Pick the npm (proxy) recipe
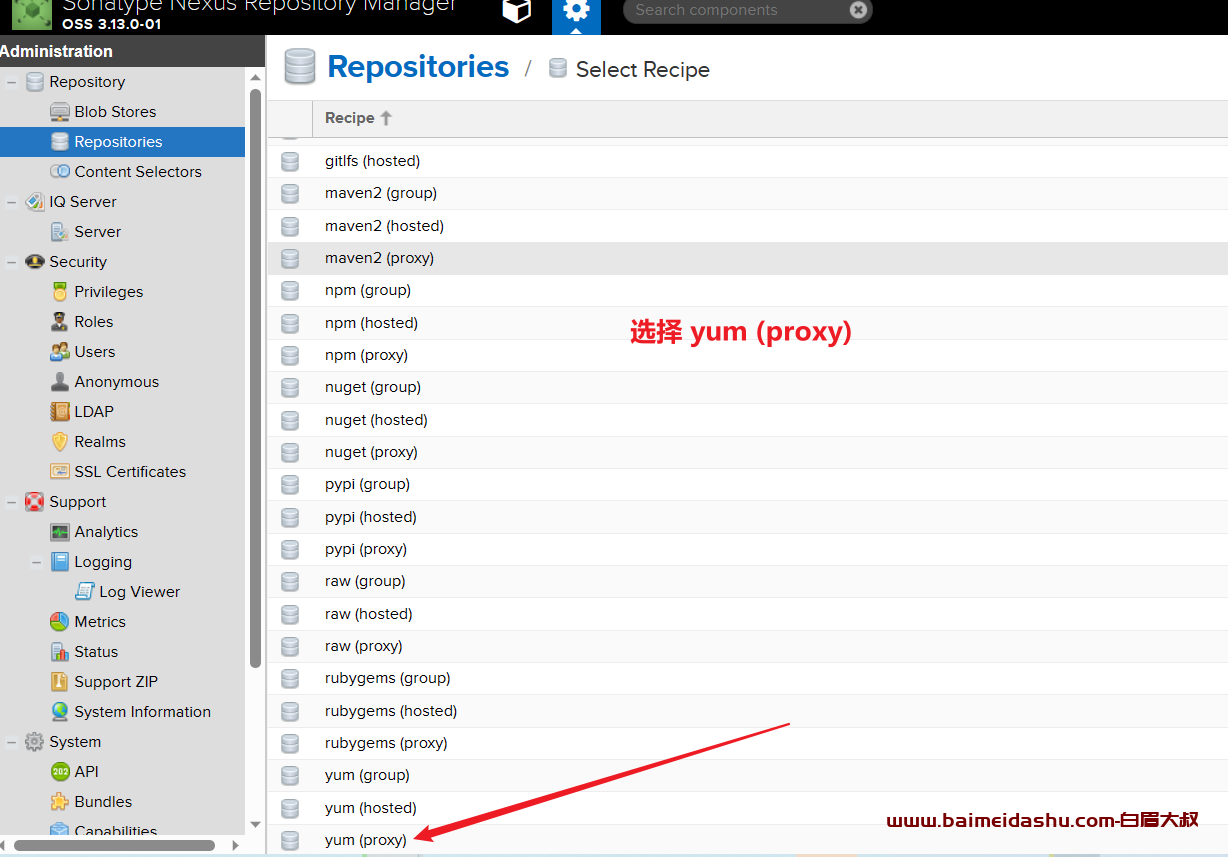Screen dimensions: 1228x857 click(x=748, y=355)
